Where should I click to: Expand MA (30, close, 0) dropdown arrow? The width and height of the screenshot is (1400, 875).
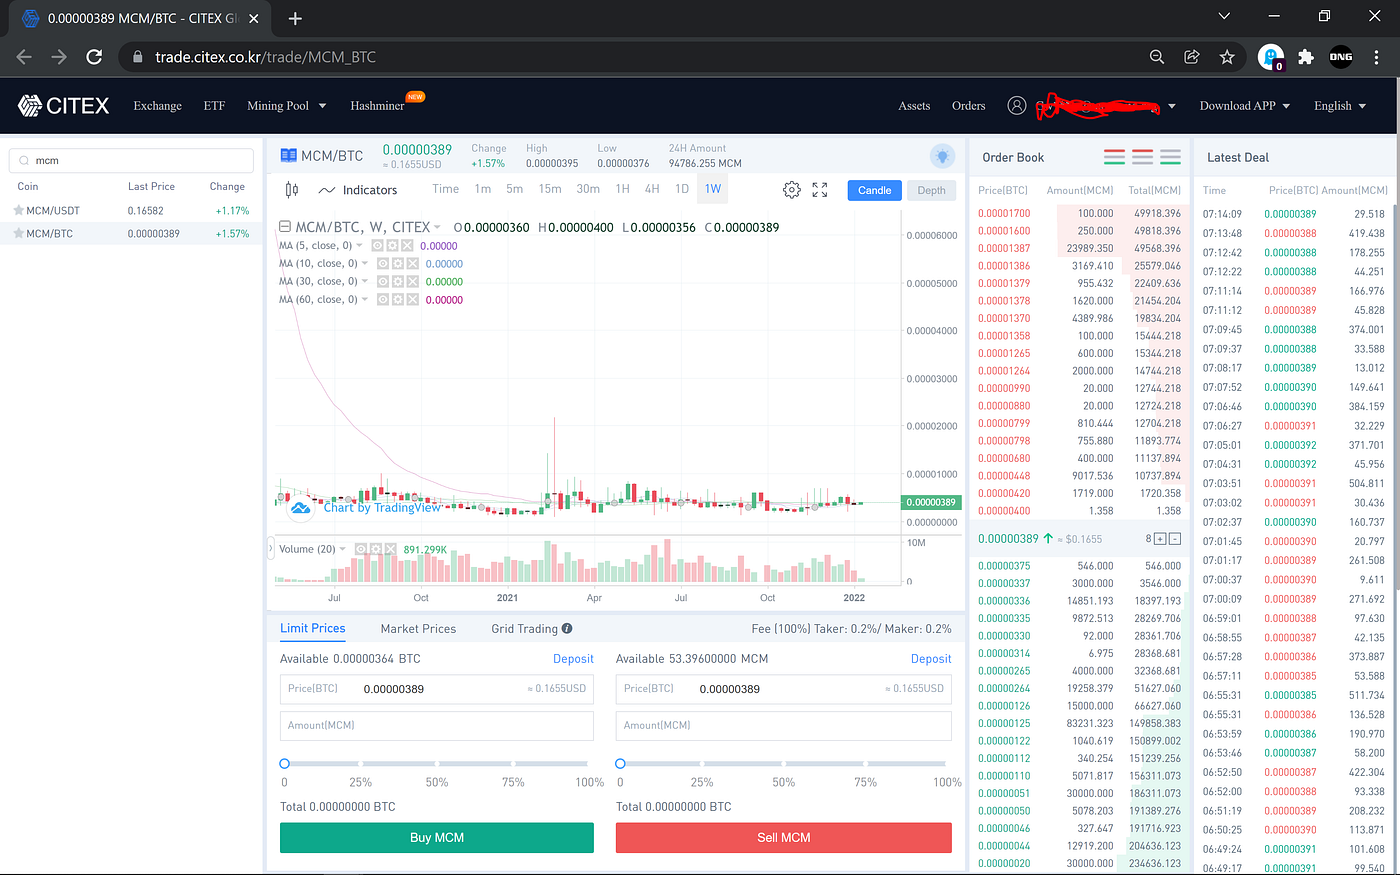[365, 282]
